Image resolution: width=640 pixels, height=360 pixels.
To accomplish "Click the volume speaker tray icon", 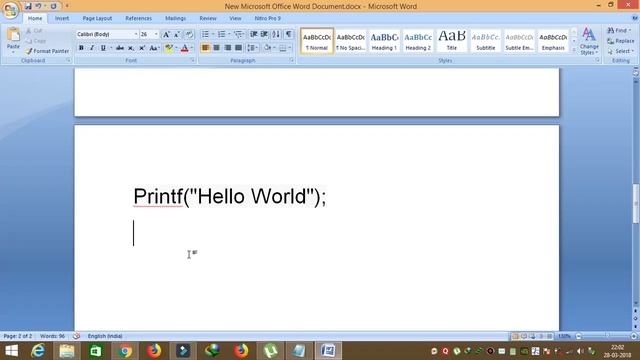I will (x=580, y=351).
